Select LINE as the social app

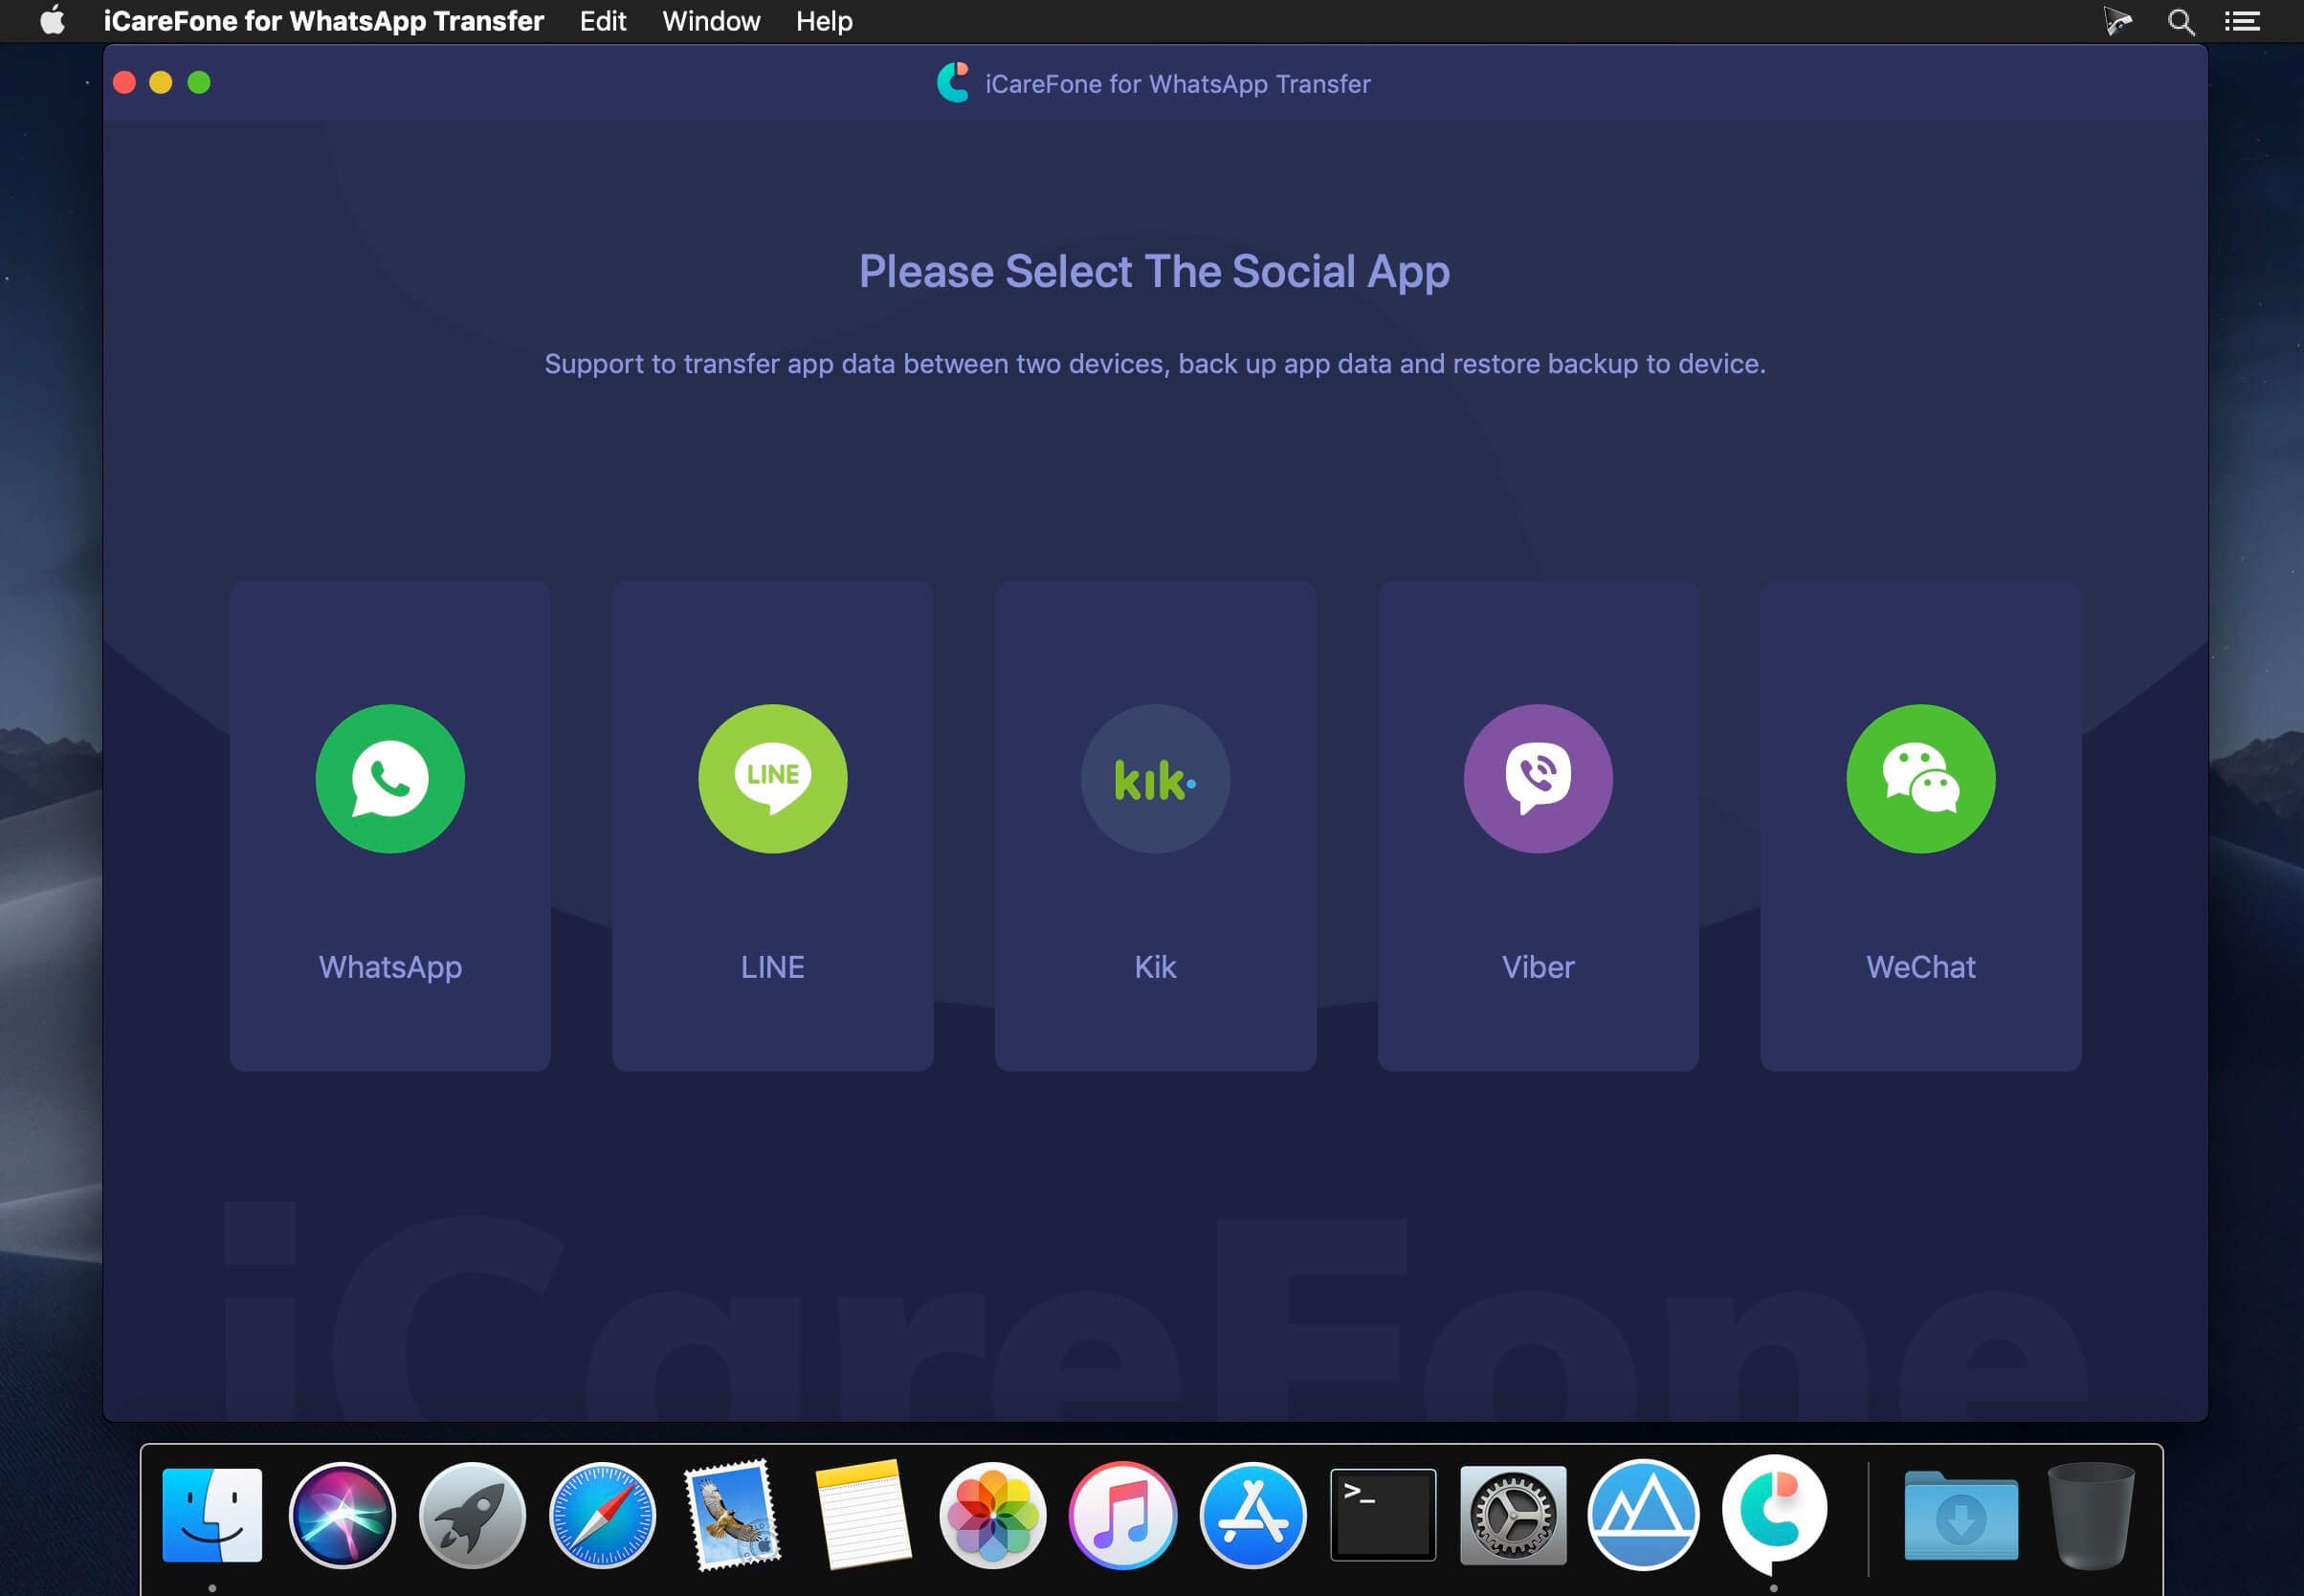(772, 824)
